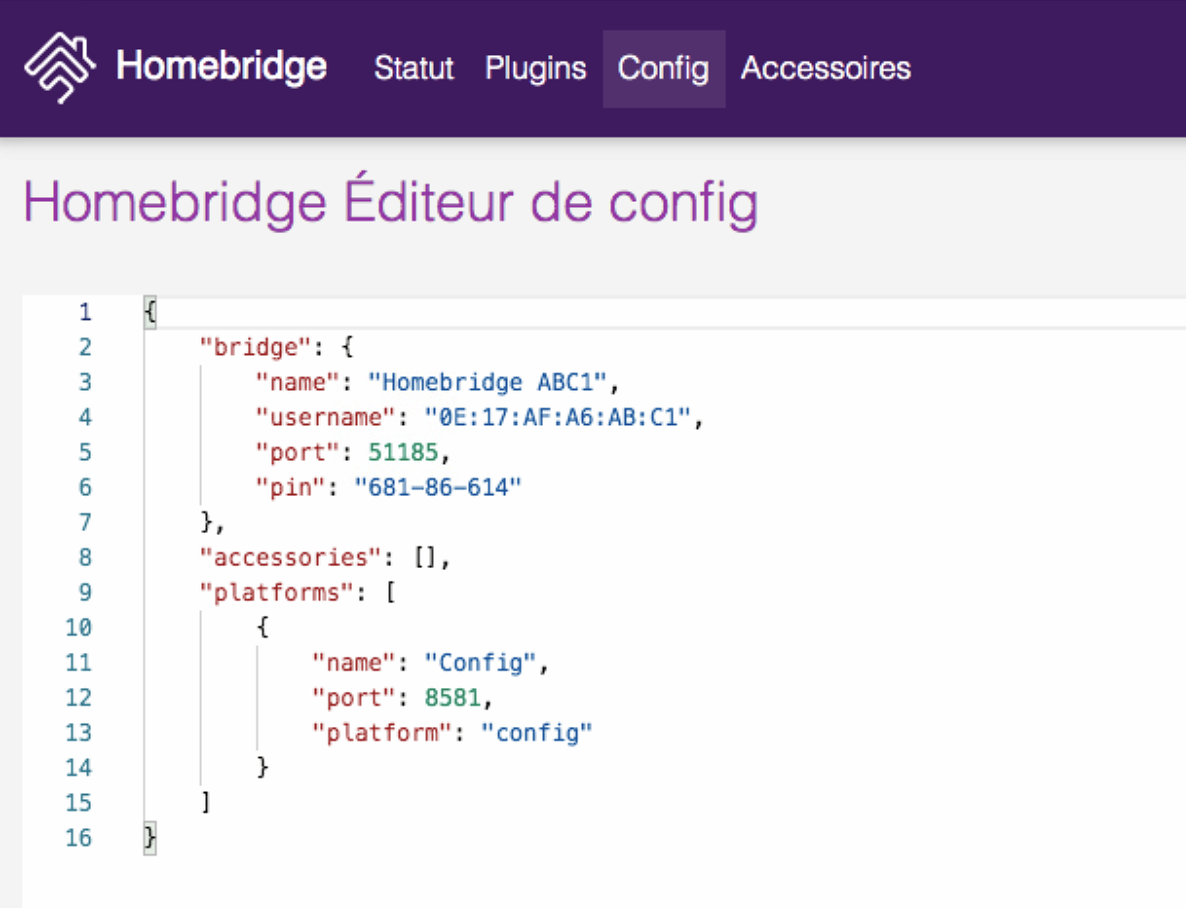Click the Homebridge brand name link
The image size is (1186, 908).
[221, 67]
